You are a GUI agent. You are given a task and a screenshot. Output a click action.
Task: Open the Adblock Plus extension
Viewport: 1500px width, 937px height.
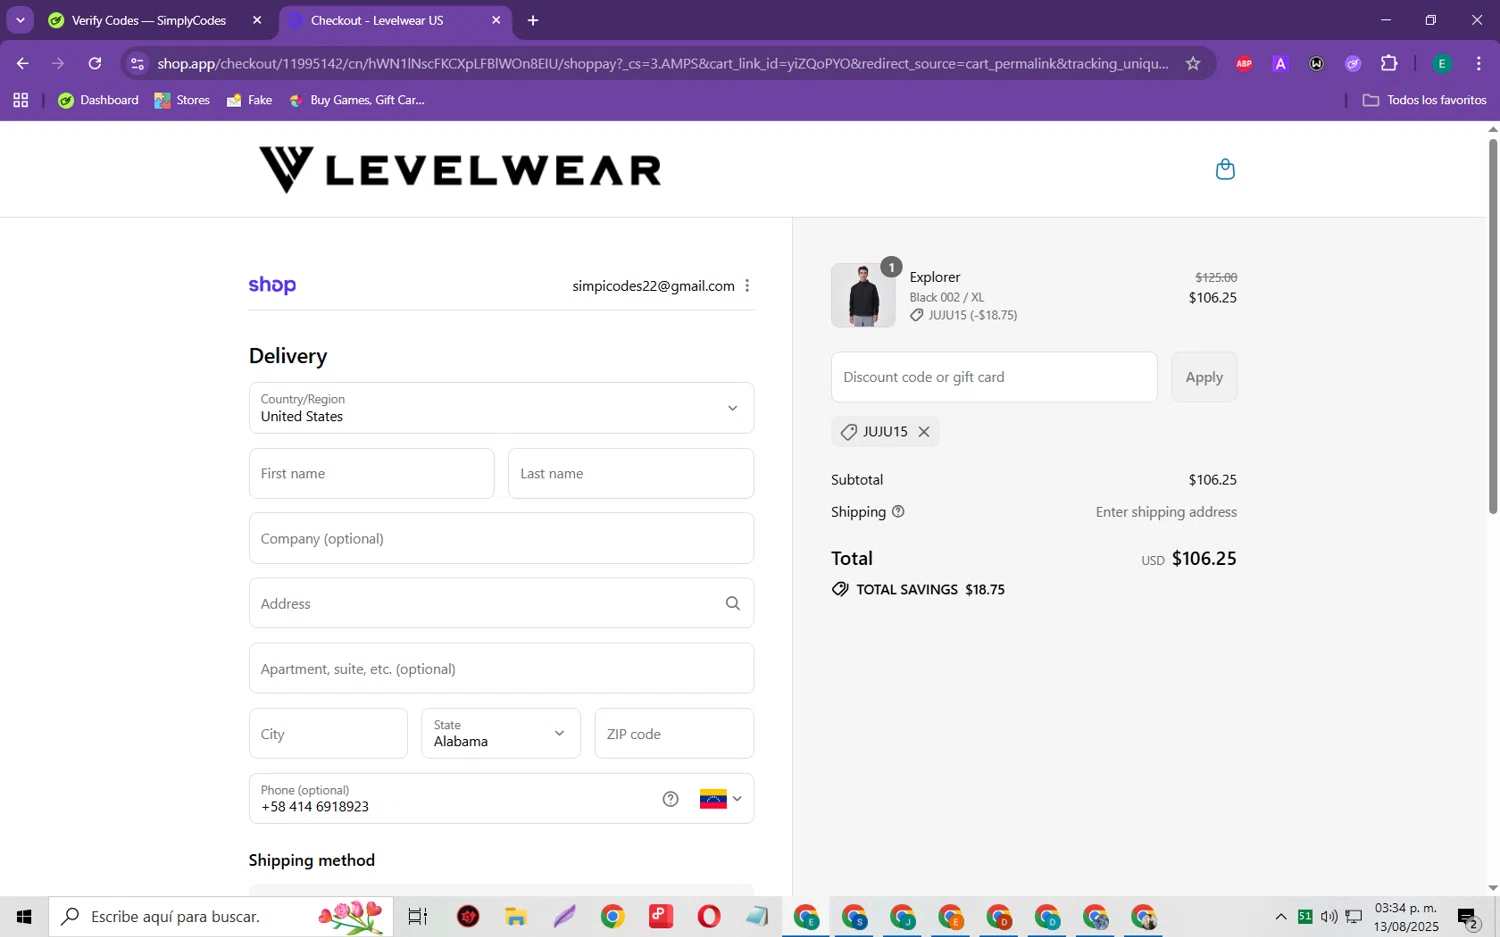[1243, 63]
